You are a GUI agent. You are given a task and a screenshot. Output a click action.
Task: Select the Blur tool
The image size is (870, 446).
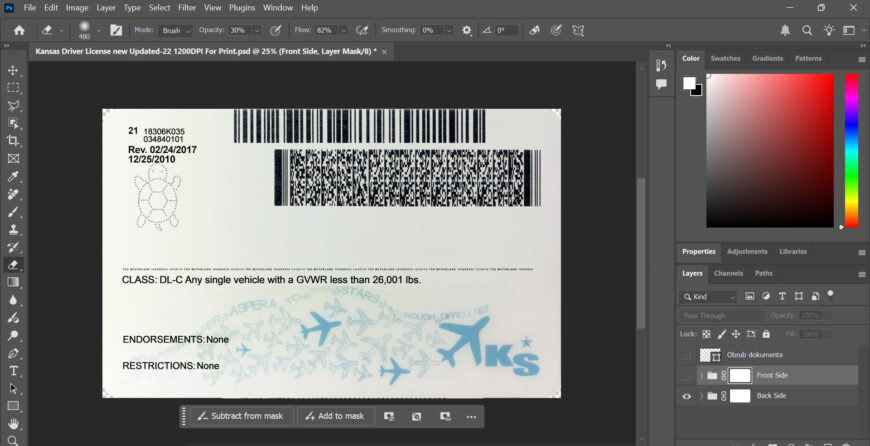pyautogui.click(x=13, y=300)
